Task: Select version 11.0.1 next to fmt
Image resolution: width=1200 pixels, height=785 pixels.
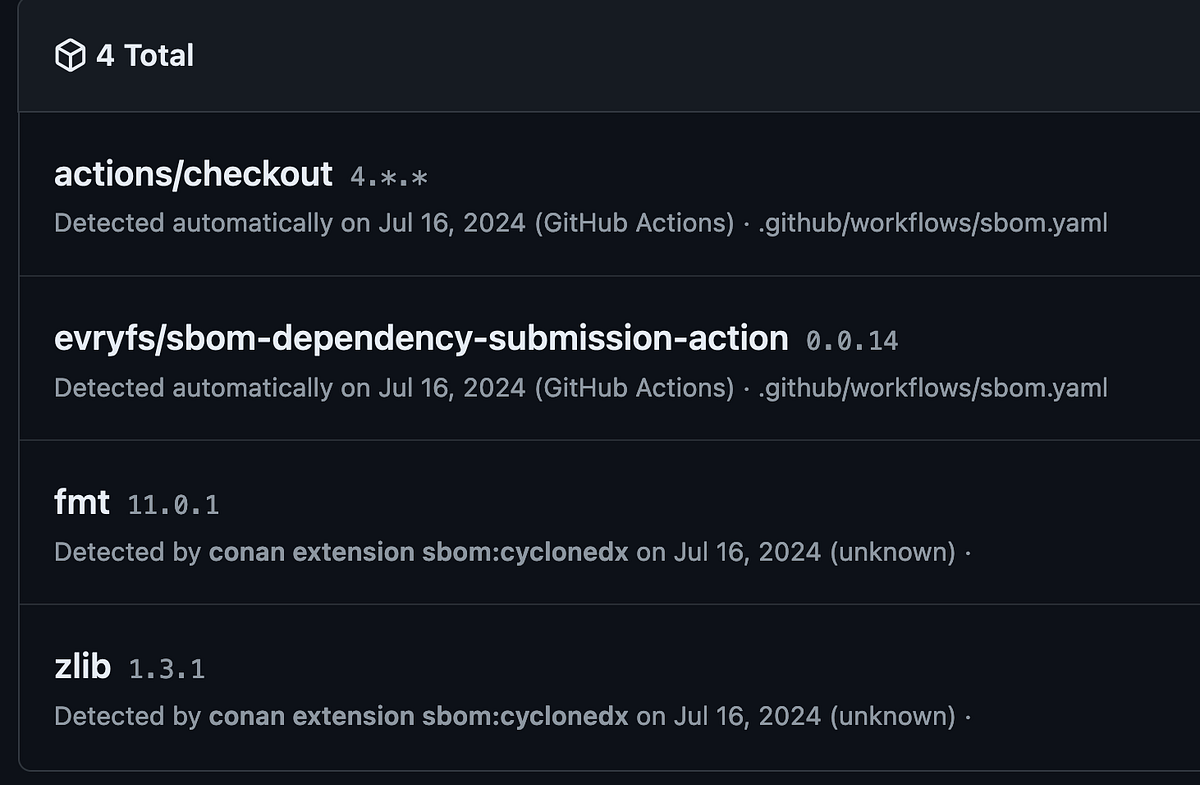Action: pyautogui.click(x=172, y=504)
